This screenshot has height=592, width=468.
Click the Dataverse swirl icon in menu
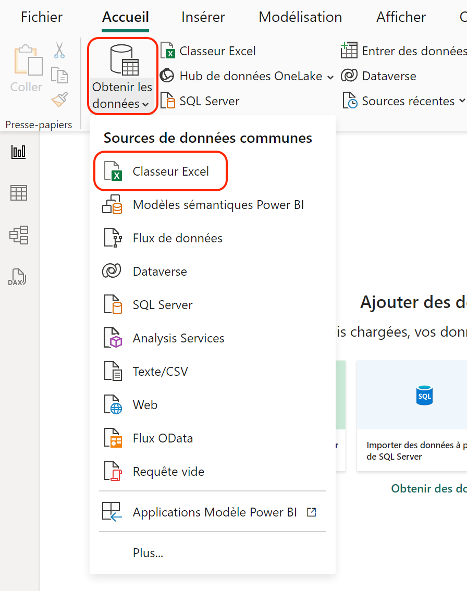point(112,271)
